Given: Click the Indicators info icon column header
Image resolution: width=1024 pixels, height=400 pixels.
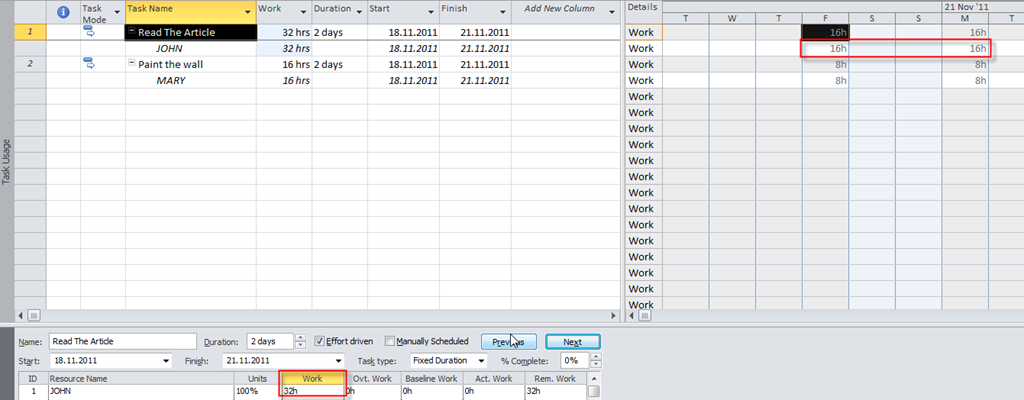Looking at the screenshot, I should pyautogui.click(x=64, y=12).
